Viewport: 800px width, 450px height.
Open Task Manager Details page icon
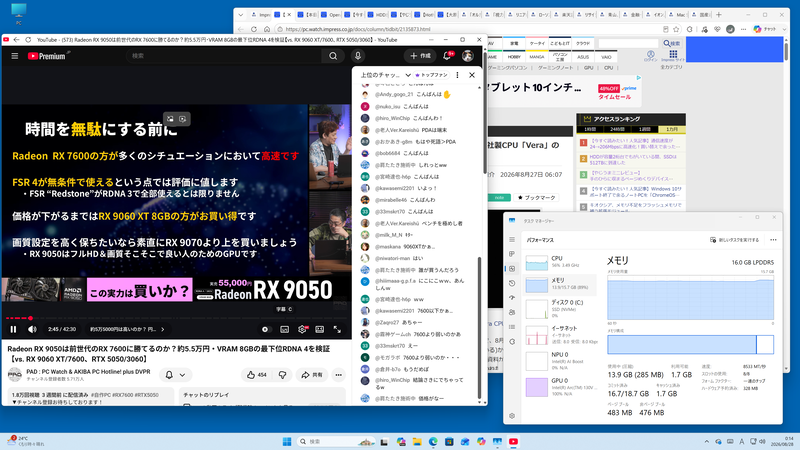point(512,327)
